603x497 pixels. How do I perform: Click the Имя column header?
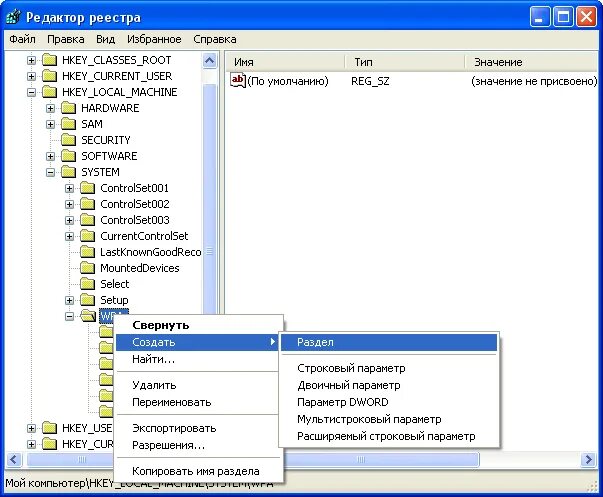(x=285, y=62)
